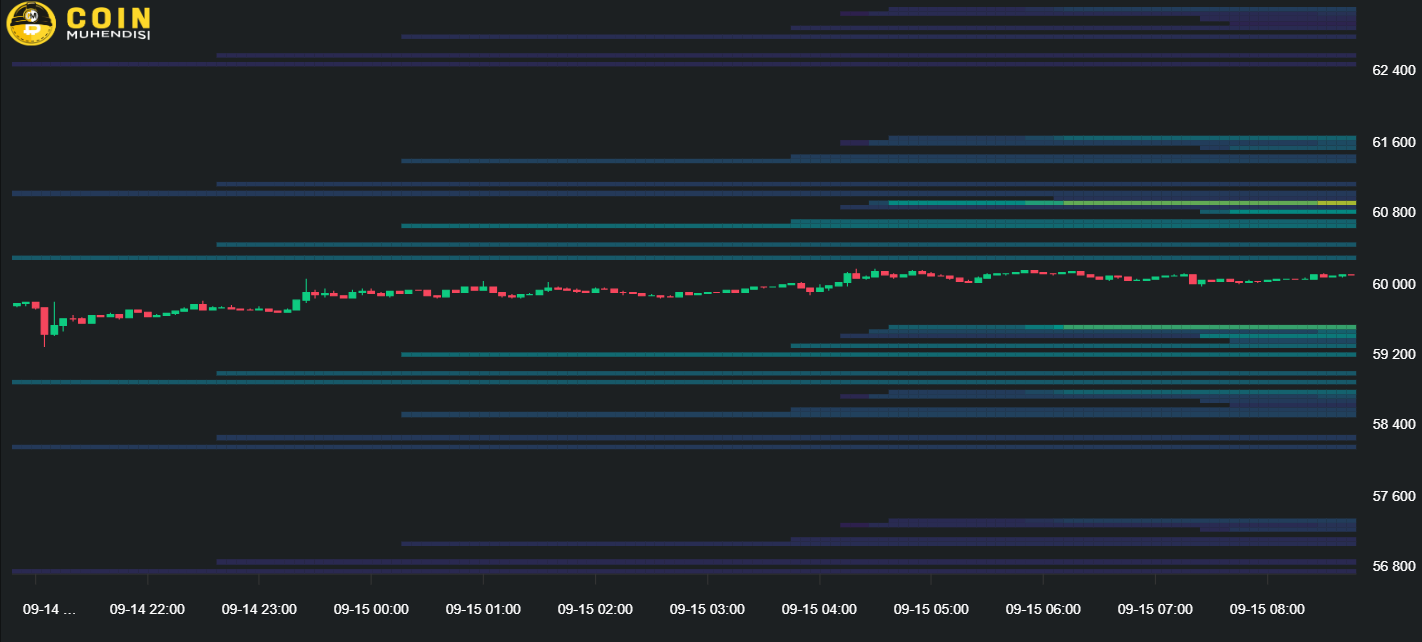Select the 61 600 price level label
This screenshot has height=642, width=1422.
[1393, 142]
